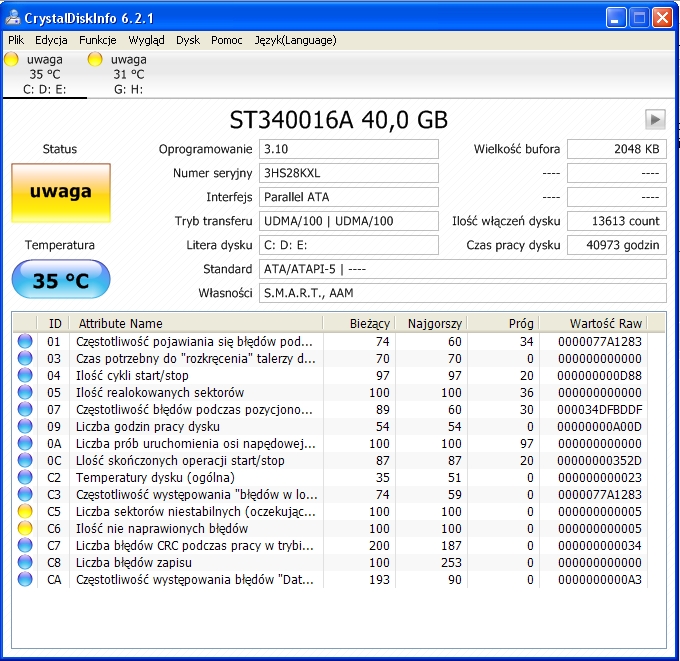Click raw value 0000077A1283 of attribute 01
Image resolution: width=680 pixels, height=661 pixels.
tap(600, 341)
